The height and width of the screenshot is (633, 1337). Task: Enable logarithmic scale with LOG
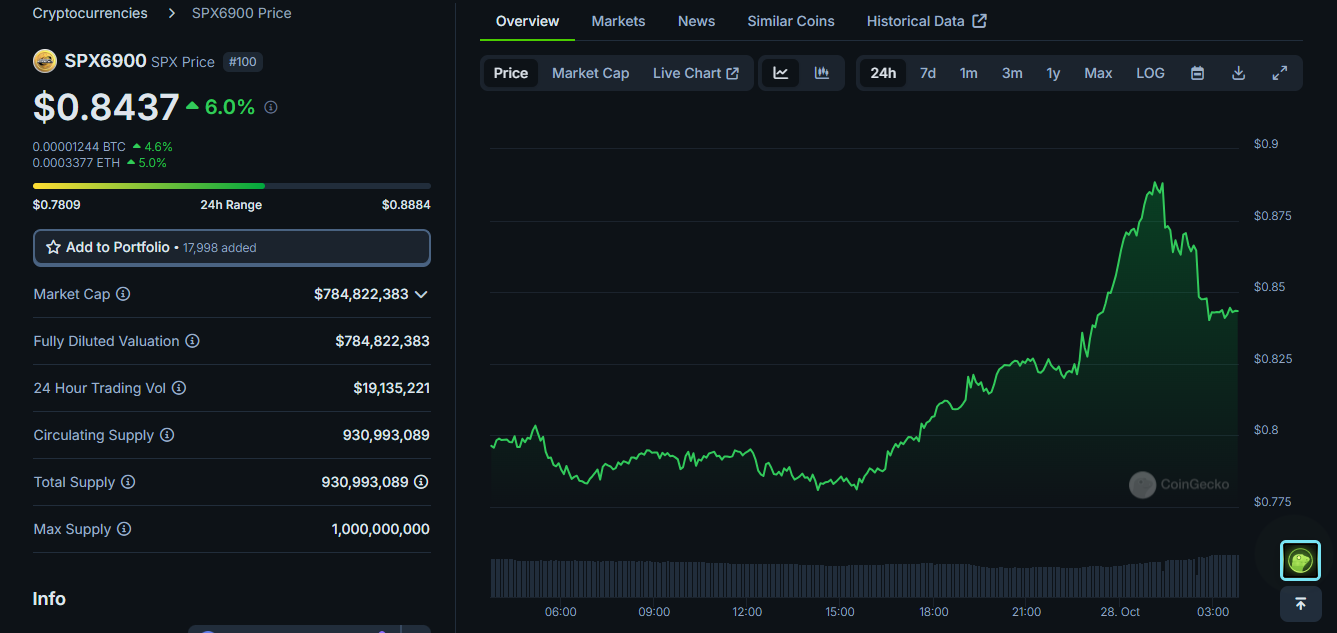[1150, 72]
